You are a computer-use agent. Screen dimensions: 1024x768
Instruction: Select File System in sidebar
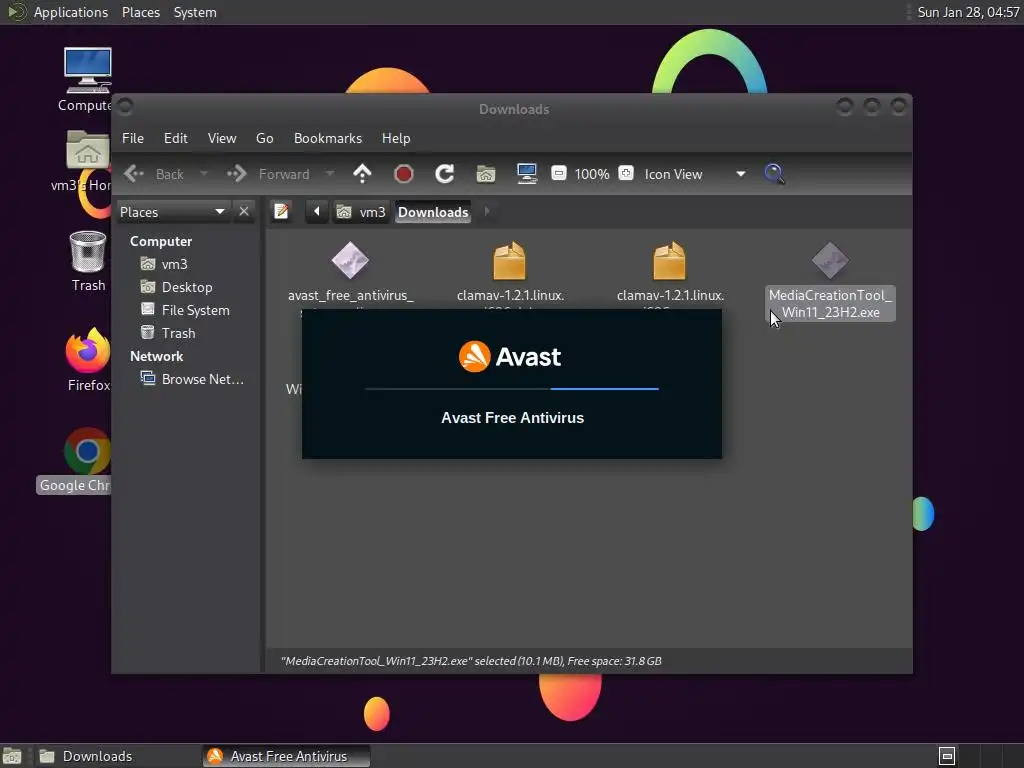[195, 310]
